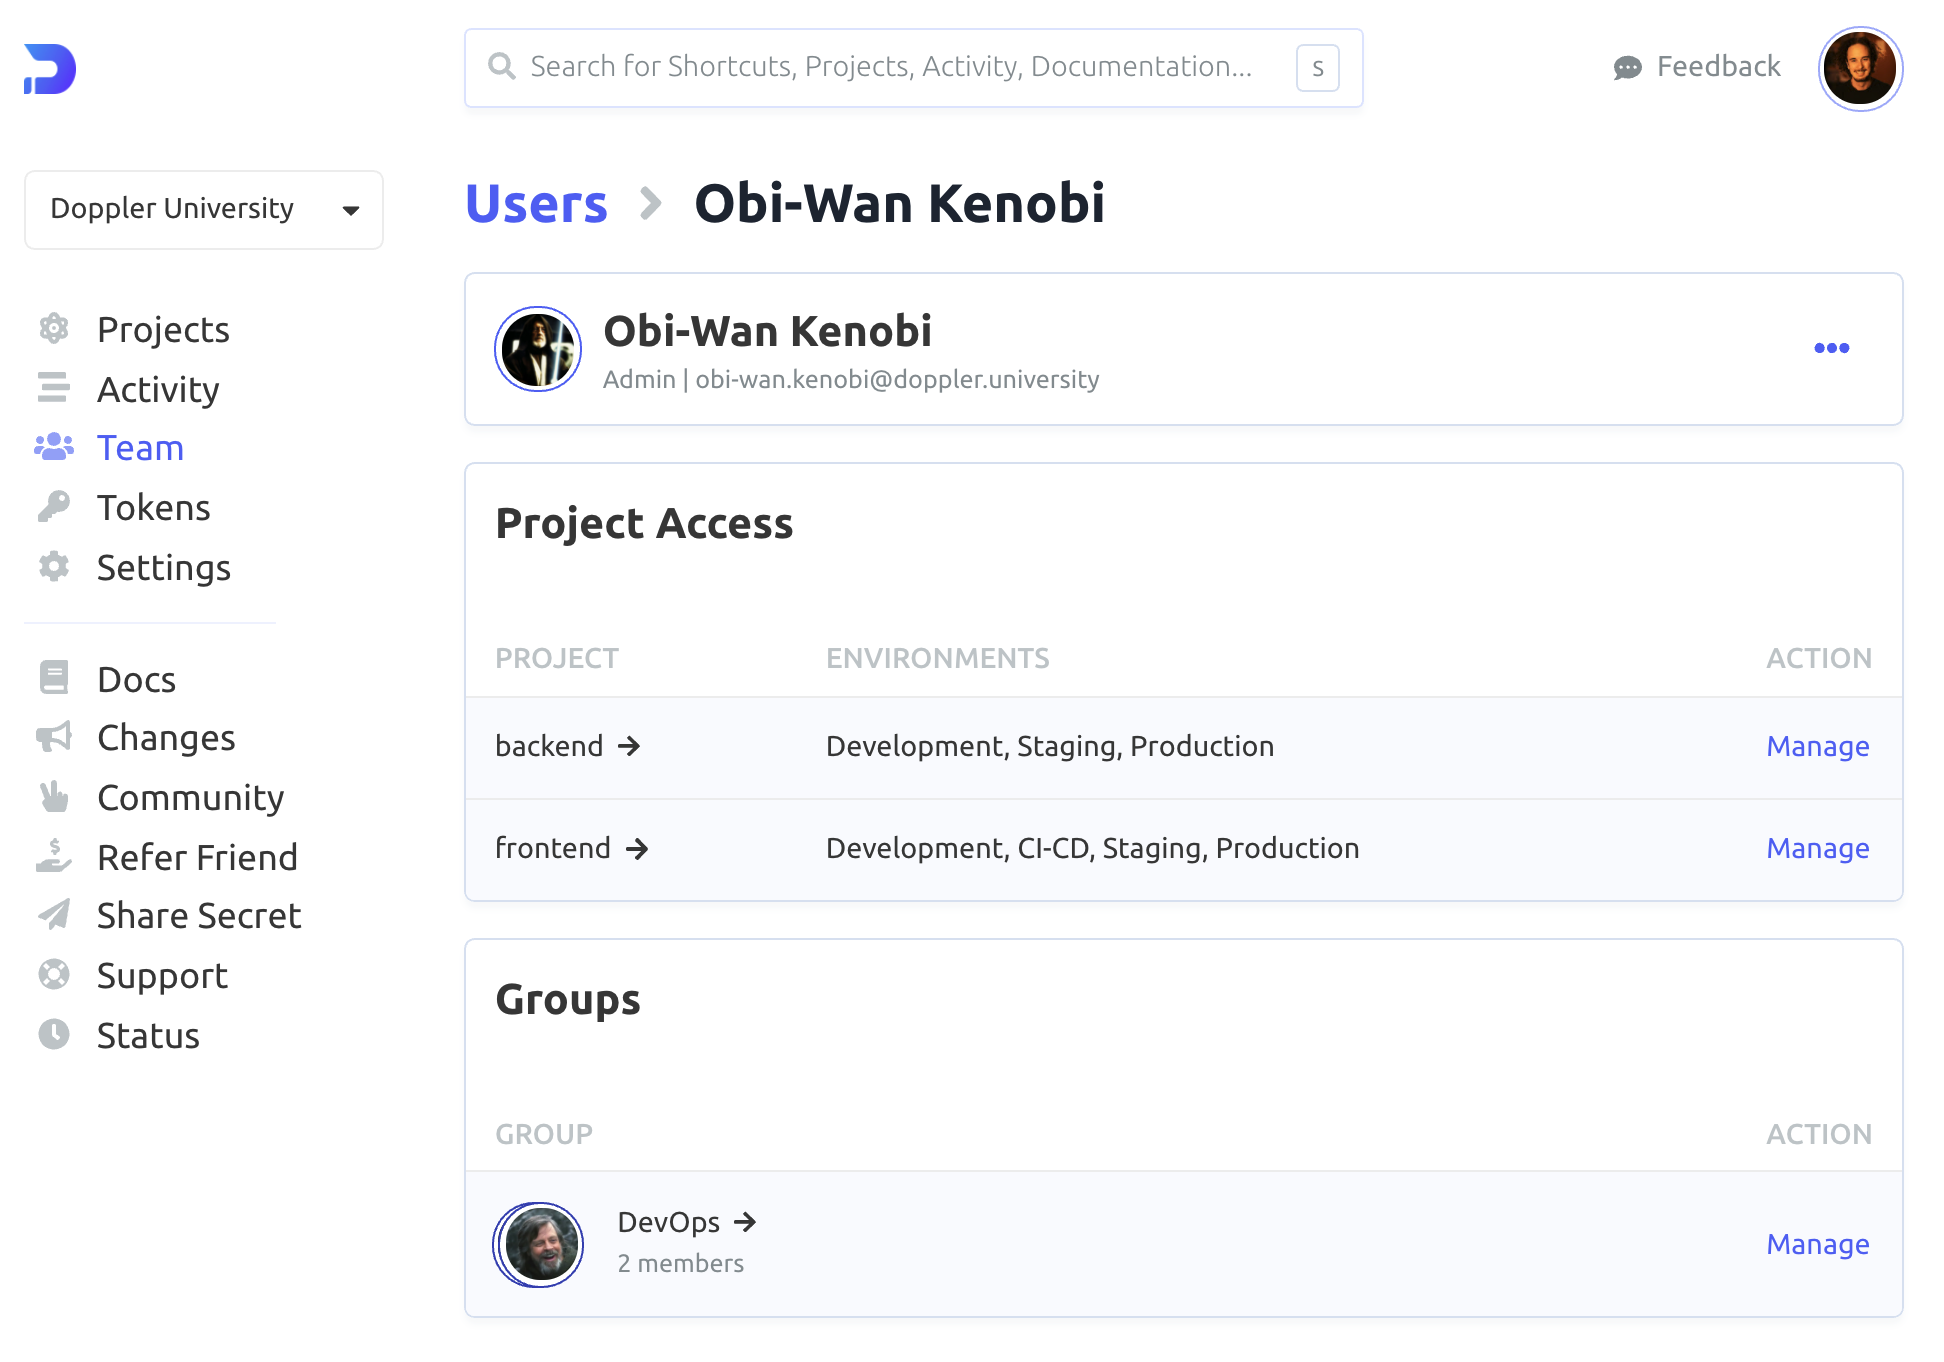Open Obi-Wan Kenobi's three-dot options menu
This screenshot has height=1362, width=1944.
1831,348
